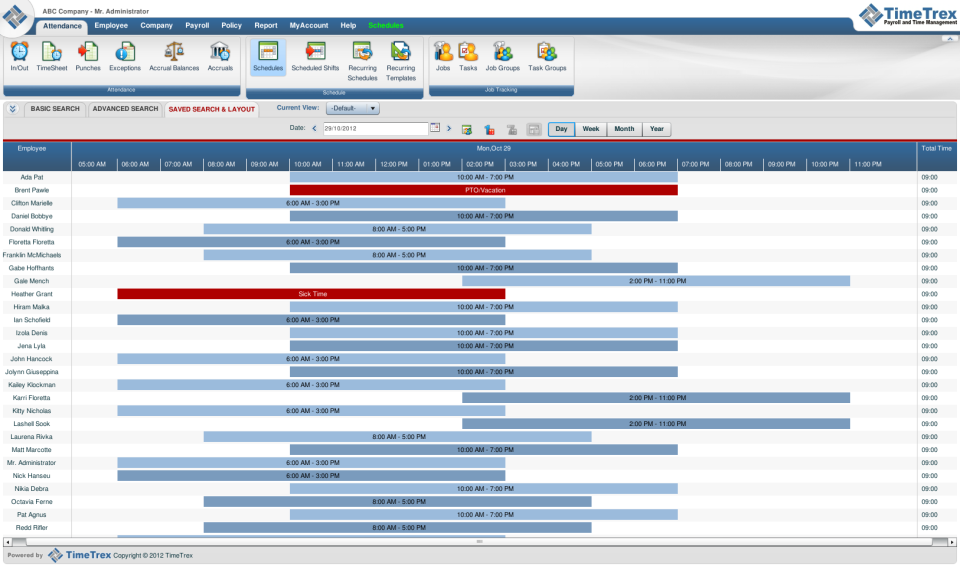This screenshot has height=570, width=960.
Task: Switch schedule to Week view
Action: click(x=591, y=129)
